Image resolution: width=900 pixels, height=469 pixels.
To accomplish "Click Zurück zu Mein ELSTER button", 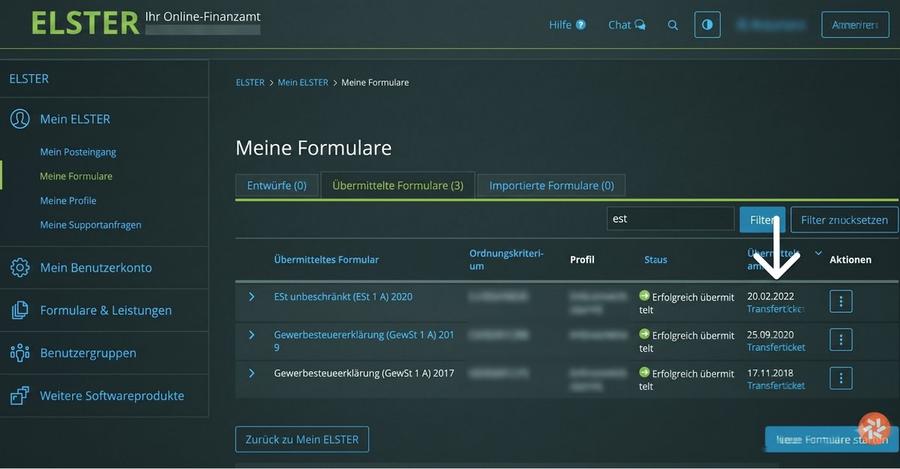I will coord(302,439).
